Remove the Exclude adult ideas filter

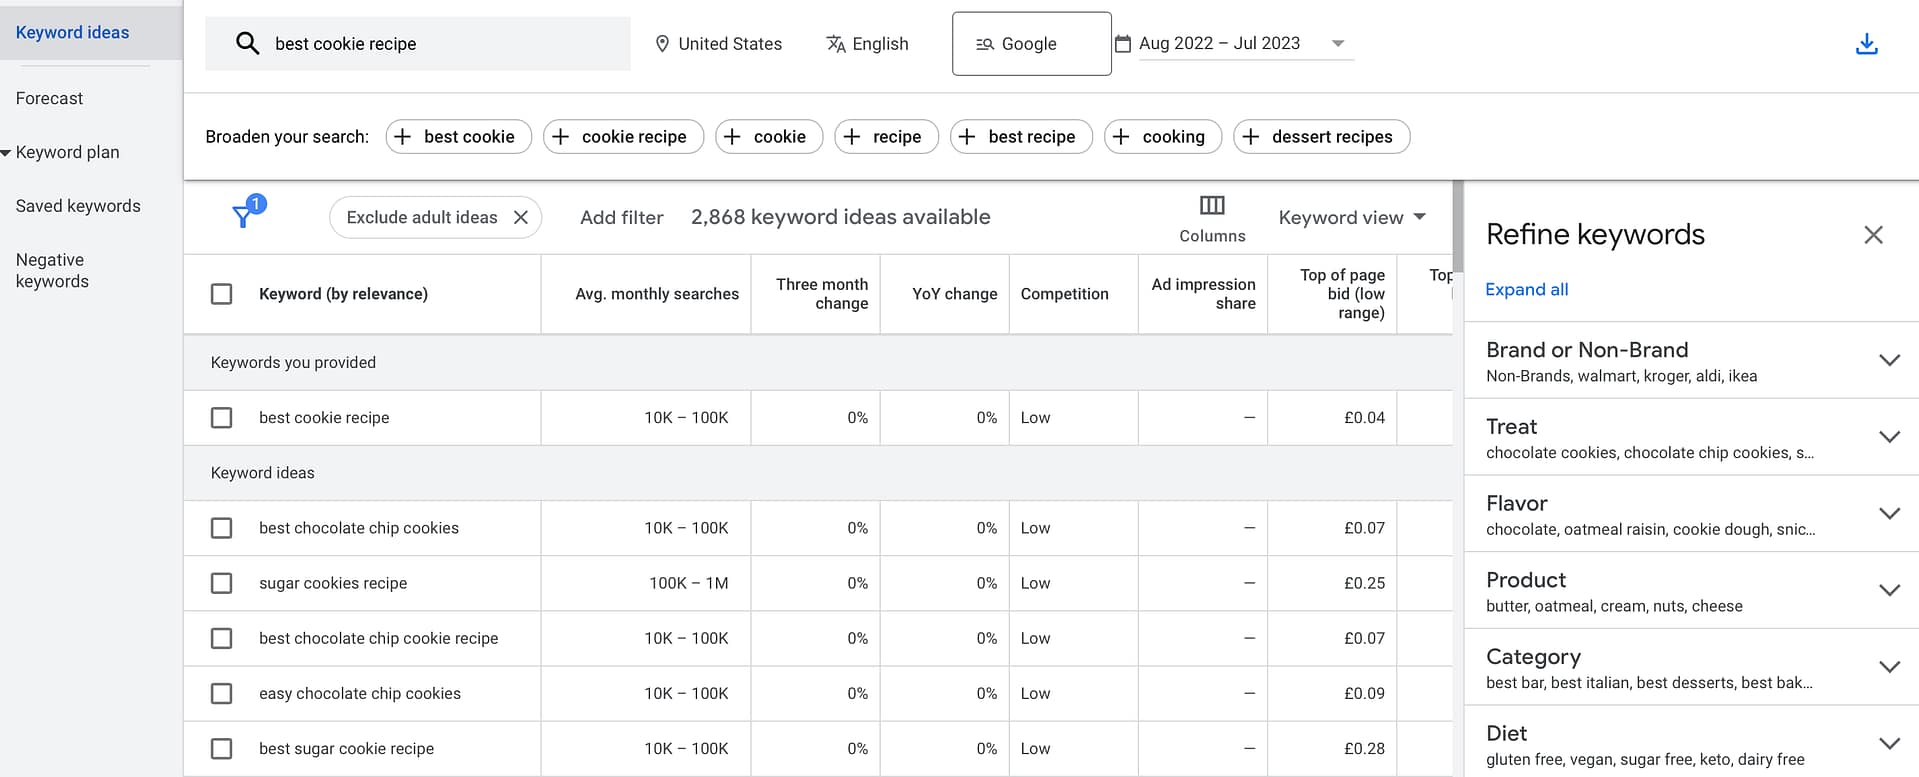click(x=521, y=217)
